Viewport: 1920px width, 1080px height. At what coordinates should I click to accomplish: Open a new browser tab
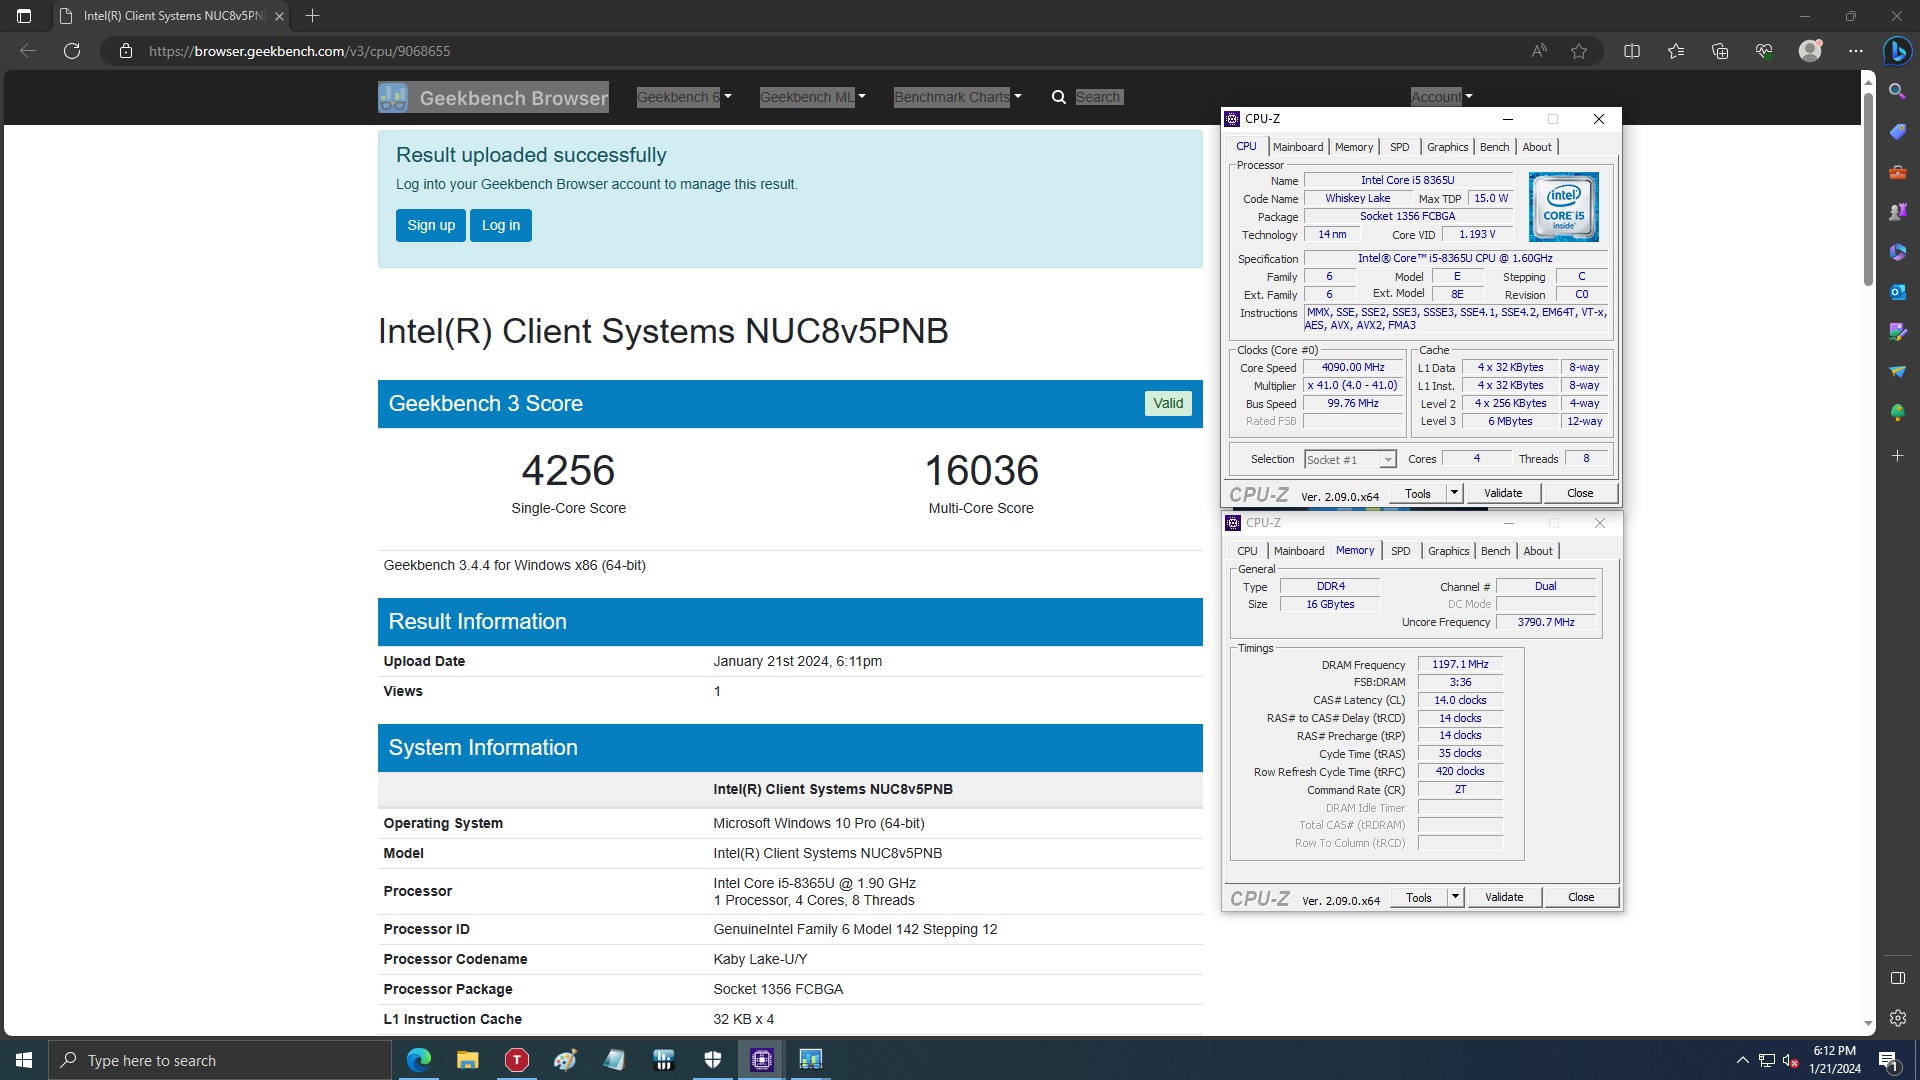pos(312,16)
